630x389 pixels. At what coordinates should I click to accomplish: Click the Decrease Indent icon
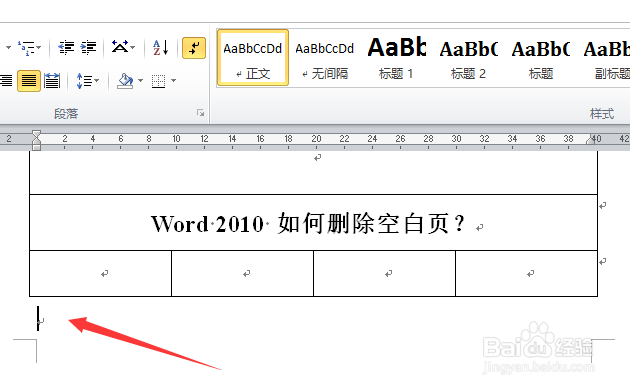point(66,48)
